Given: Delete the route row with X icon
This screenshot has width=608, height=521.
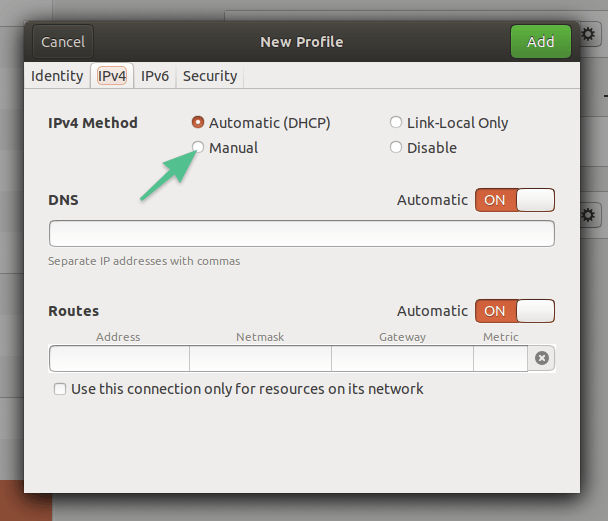Looking at the screenshot, I should pyautogui.click(x=542, y=358).
